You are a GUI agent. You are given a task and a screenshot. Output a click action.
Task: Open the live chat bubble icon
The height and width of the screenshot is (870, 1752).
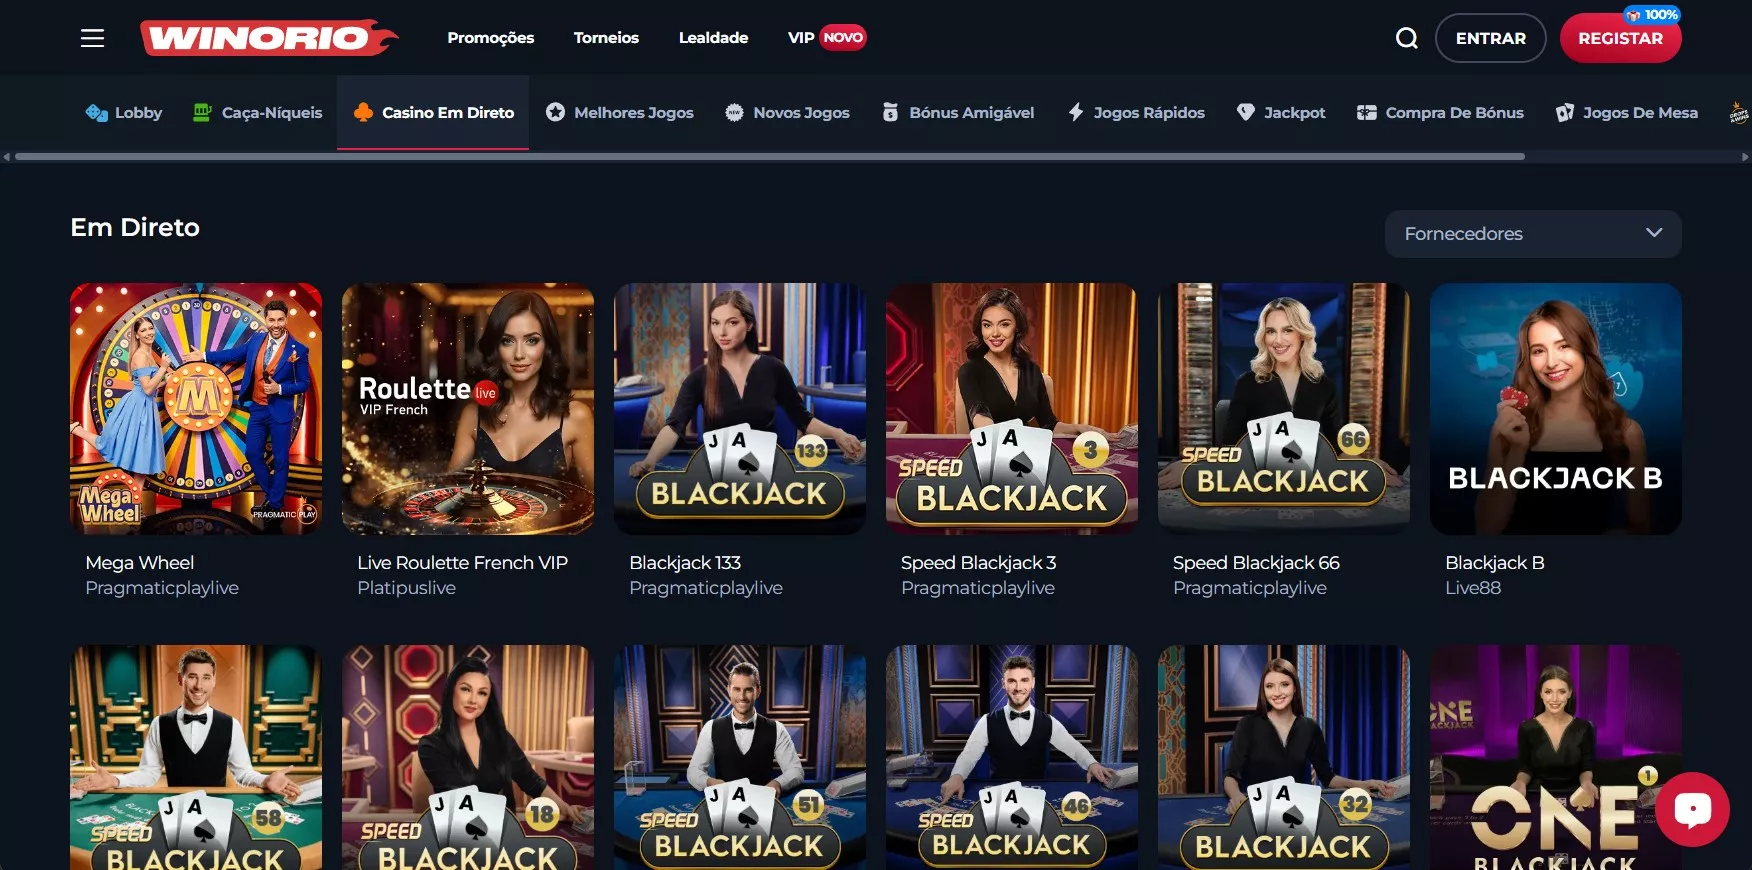(x=1692, y=809)
